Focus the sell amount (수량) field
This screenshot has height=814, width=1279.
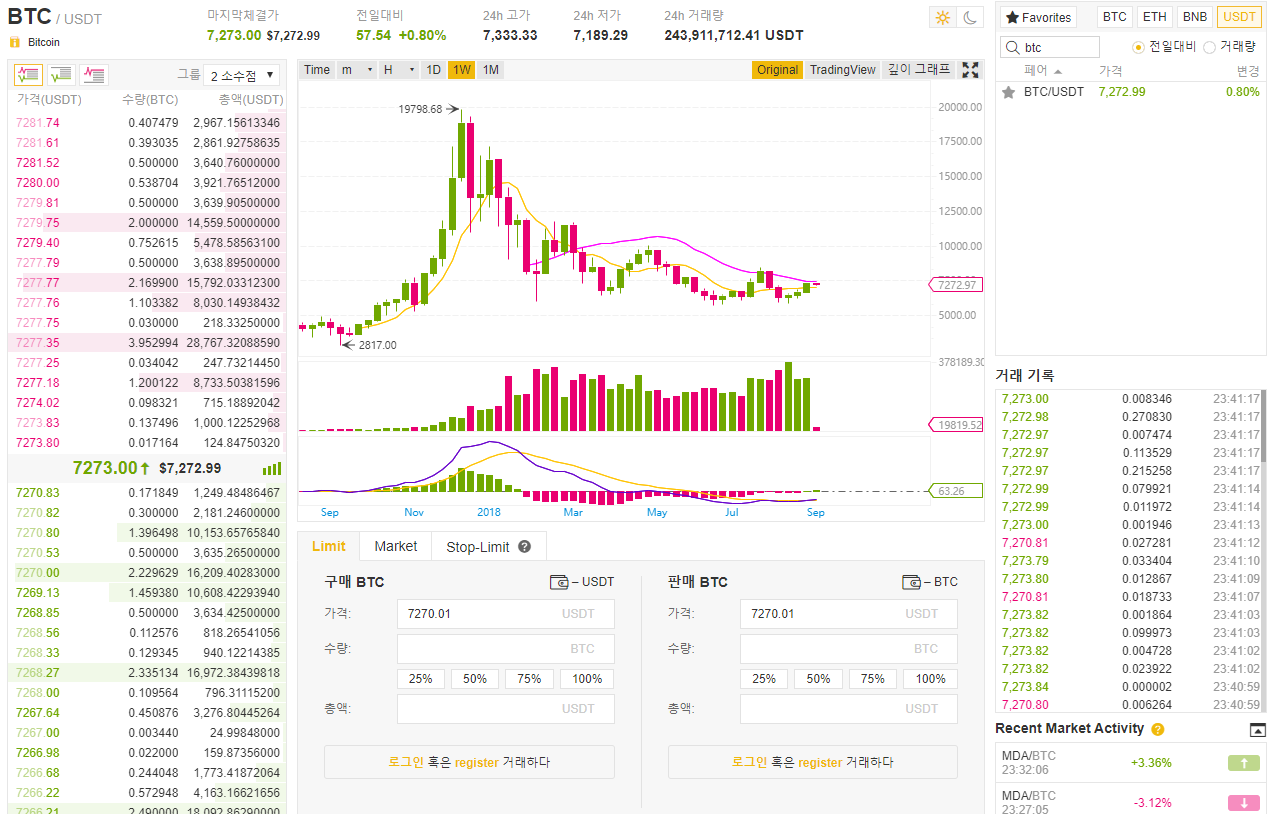click(849, 649)
